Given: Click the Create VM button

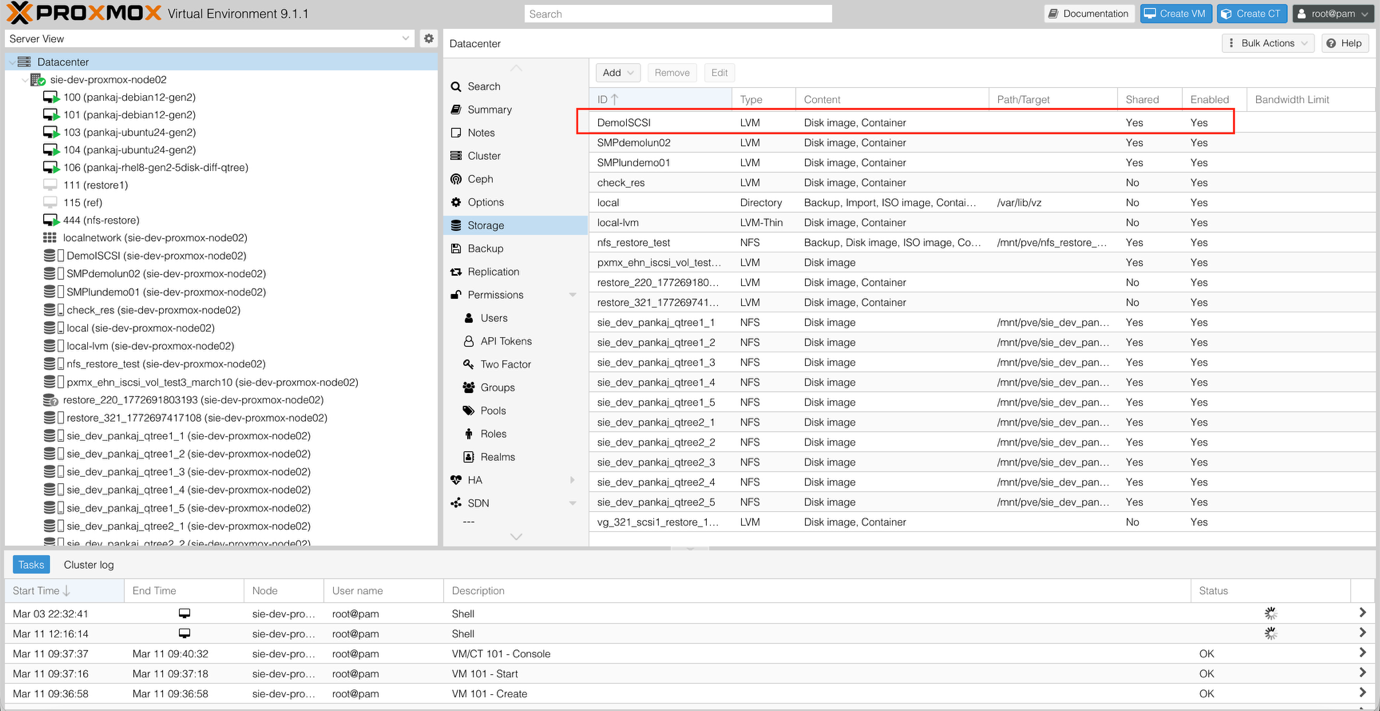Looking at the screenshot, I should (1176, 13).
